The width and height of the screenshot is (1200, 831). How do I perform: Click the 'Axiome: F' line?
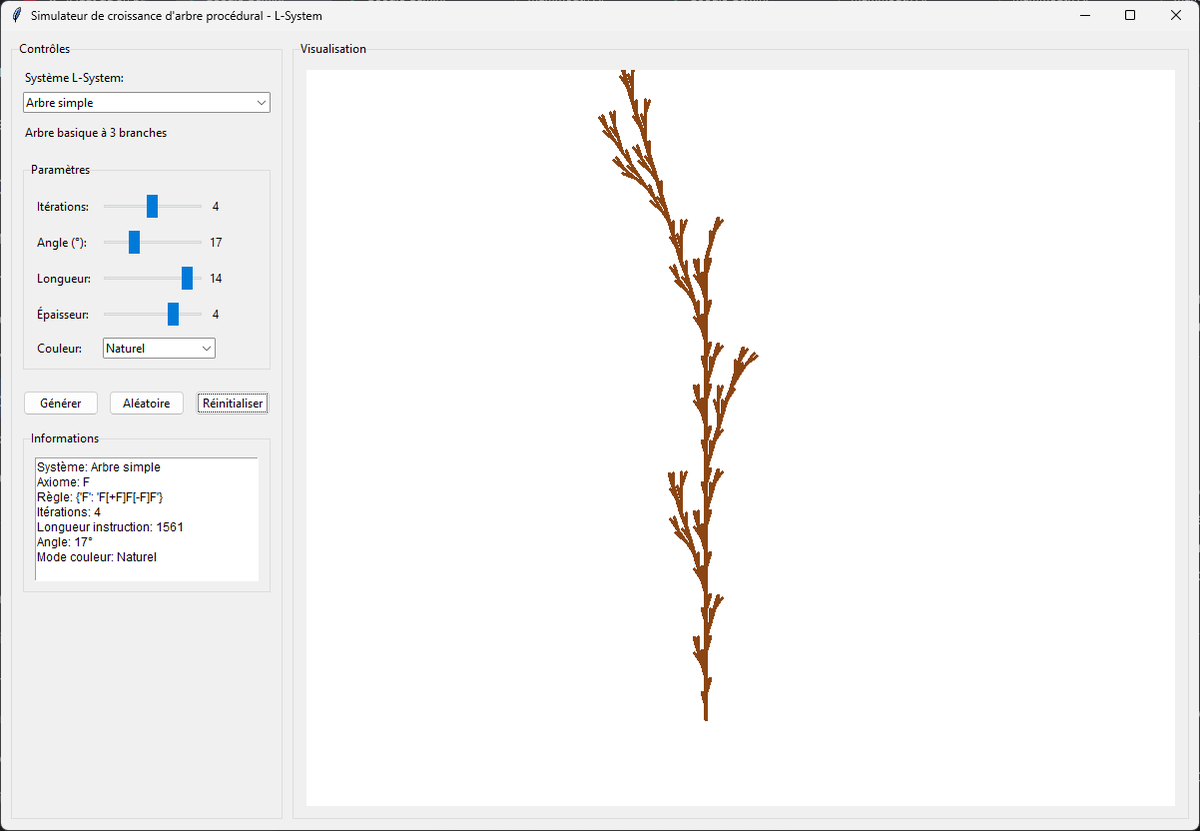click(63, 482)
